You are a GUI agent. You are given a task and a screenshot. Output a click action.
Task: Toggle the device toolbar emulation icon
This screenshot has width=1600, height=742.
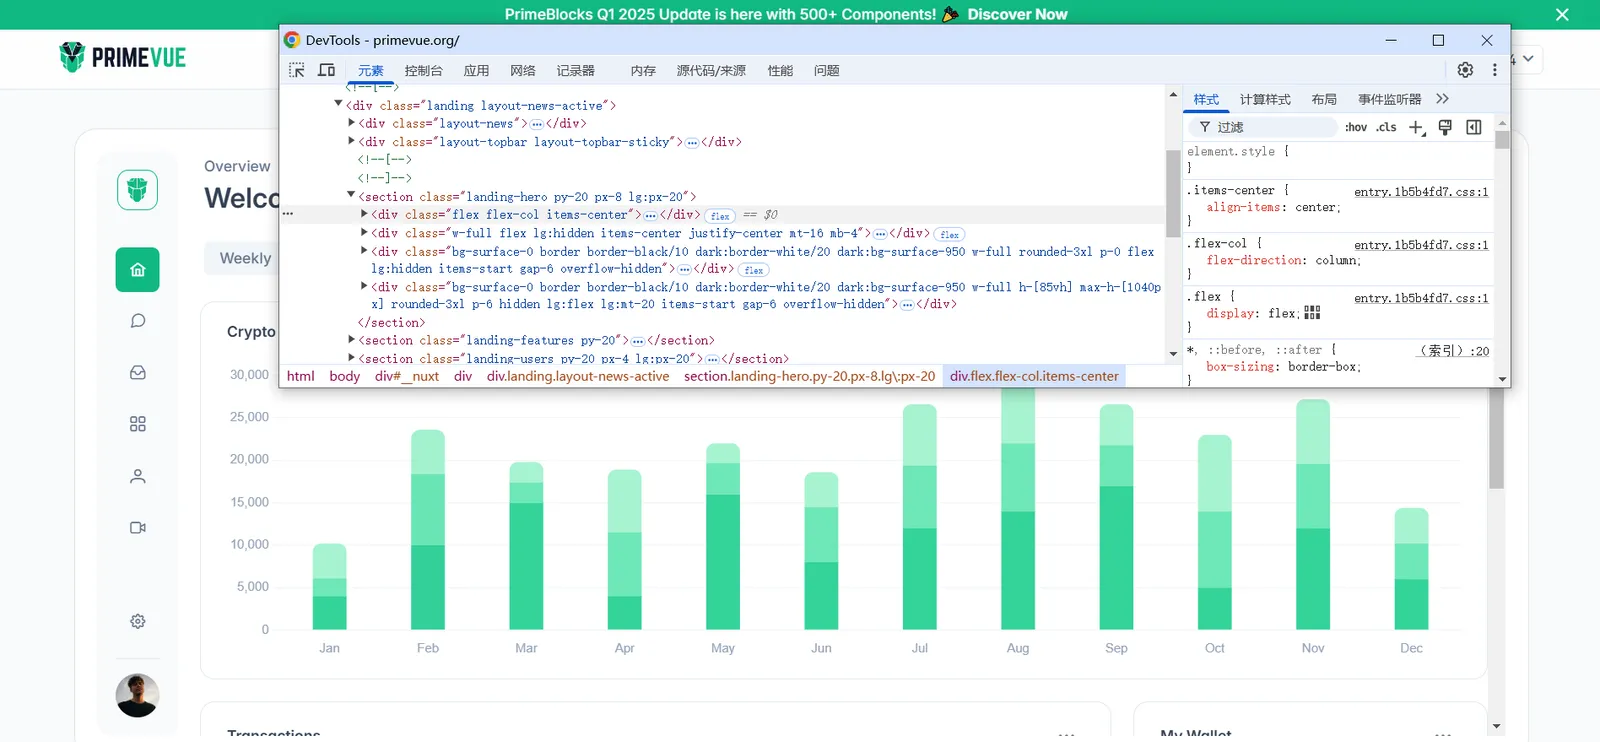(x=326, y=70)
